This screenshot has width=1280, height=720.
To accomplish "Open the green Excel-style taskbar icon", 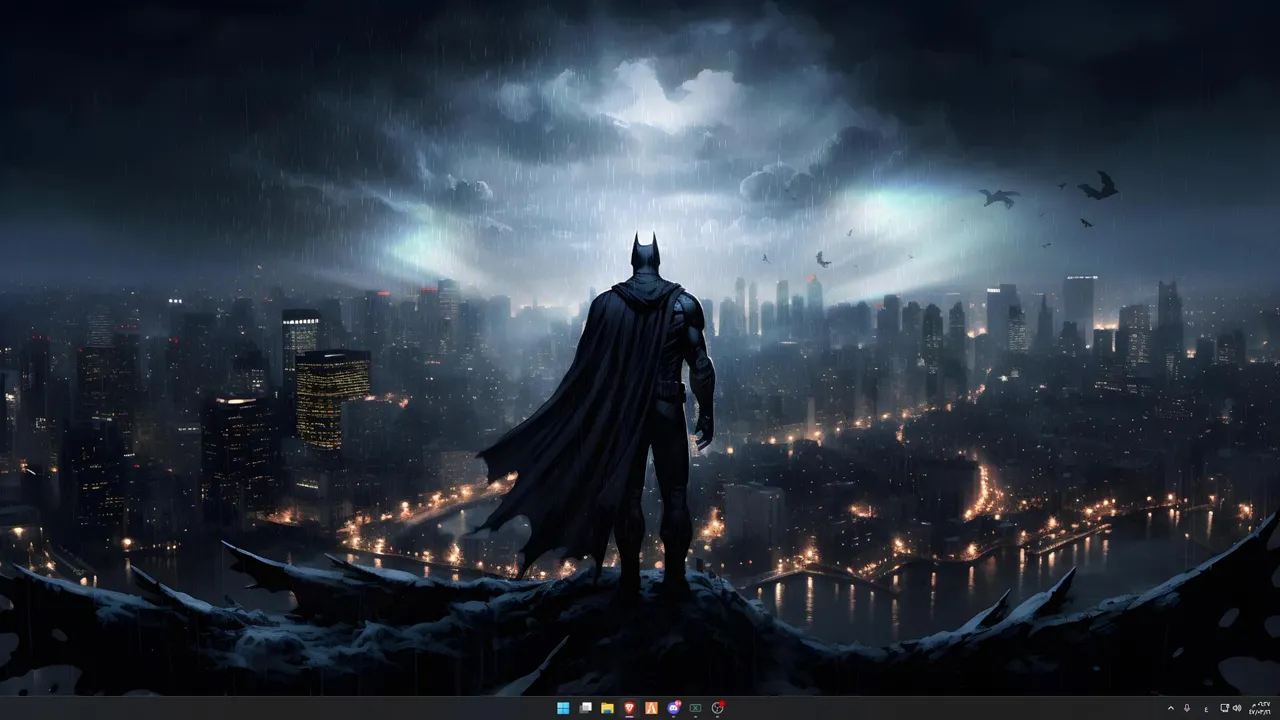I will [695, 708].
